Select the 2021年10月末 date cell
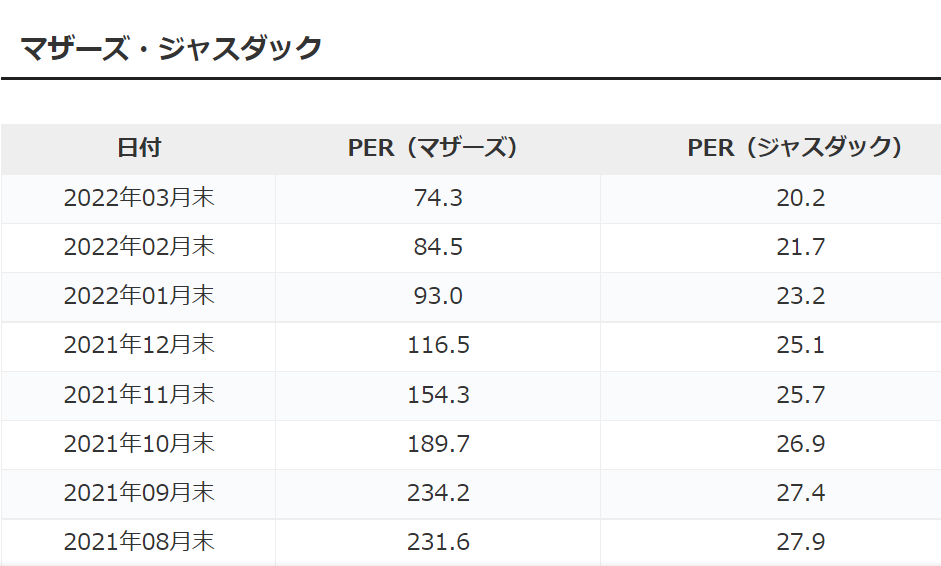The width and height of the screenshot is (941, 566). pos(139,443)
